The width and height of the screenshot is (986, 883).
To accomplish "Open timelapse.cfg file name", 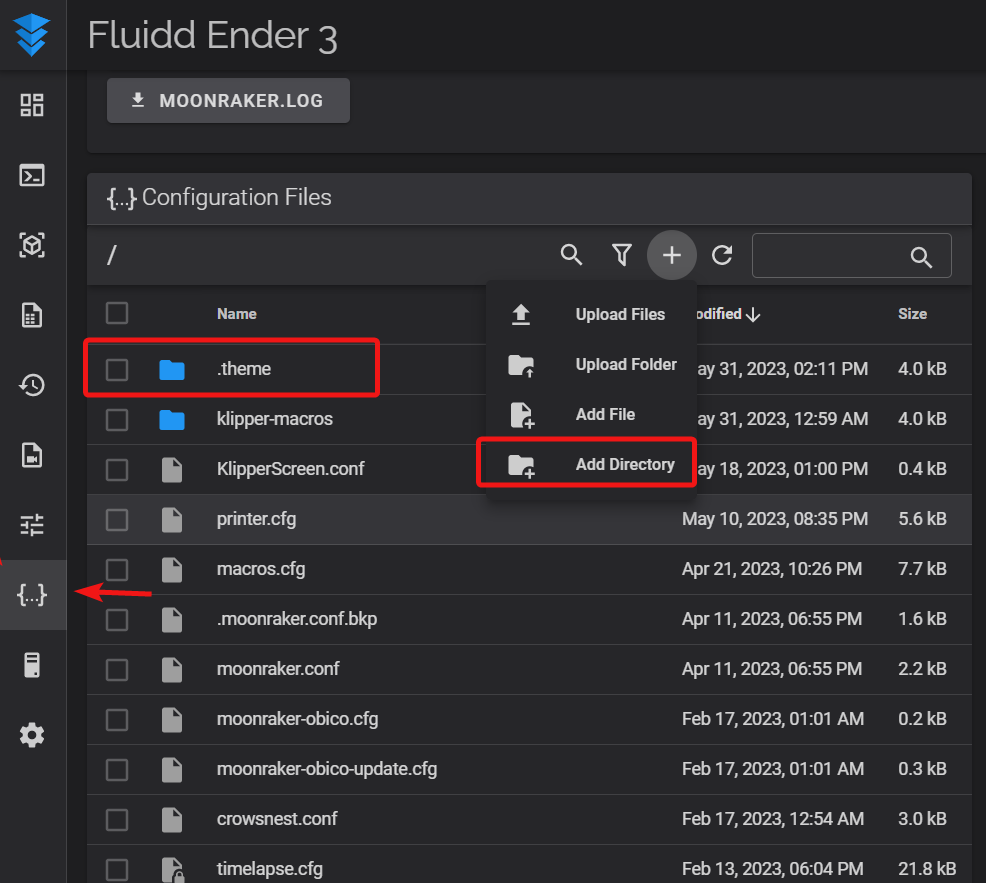I will tap(270, 869).
